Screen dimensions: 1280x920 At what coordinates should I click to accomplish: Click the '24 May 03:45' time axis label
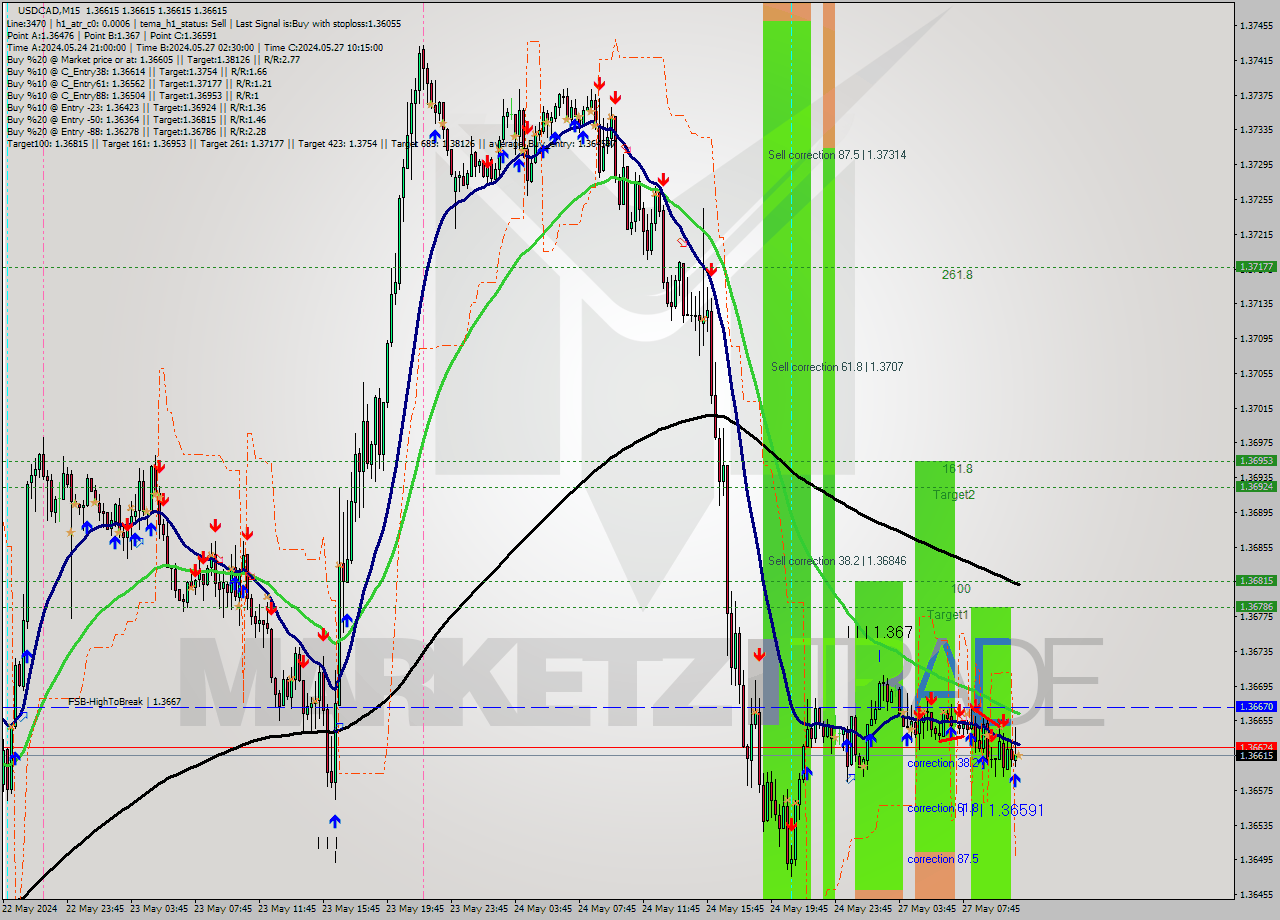pos(544,909)
